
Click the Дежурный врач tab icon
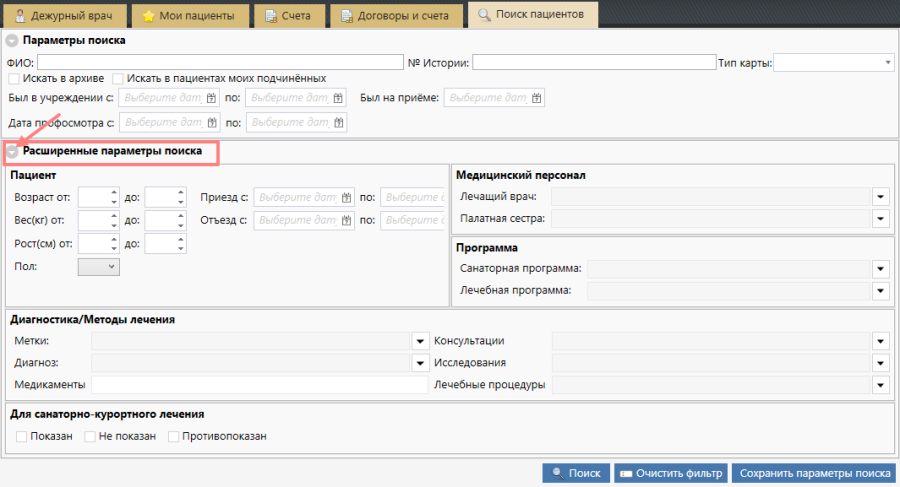pos(18,16)
